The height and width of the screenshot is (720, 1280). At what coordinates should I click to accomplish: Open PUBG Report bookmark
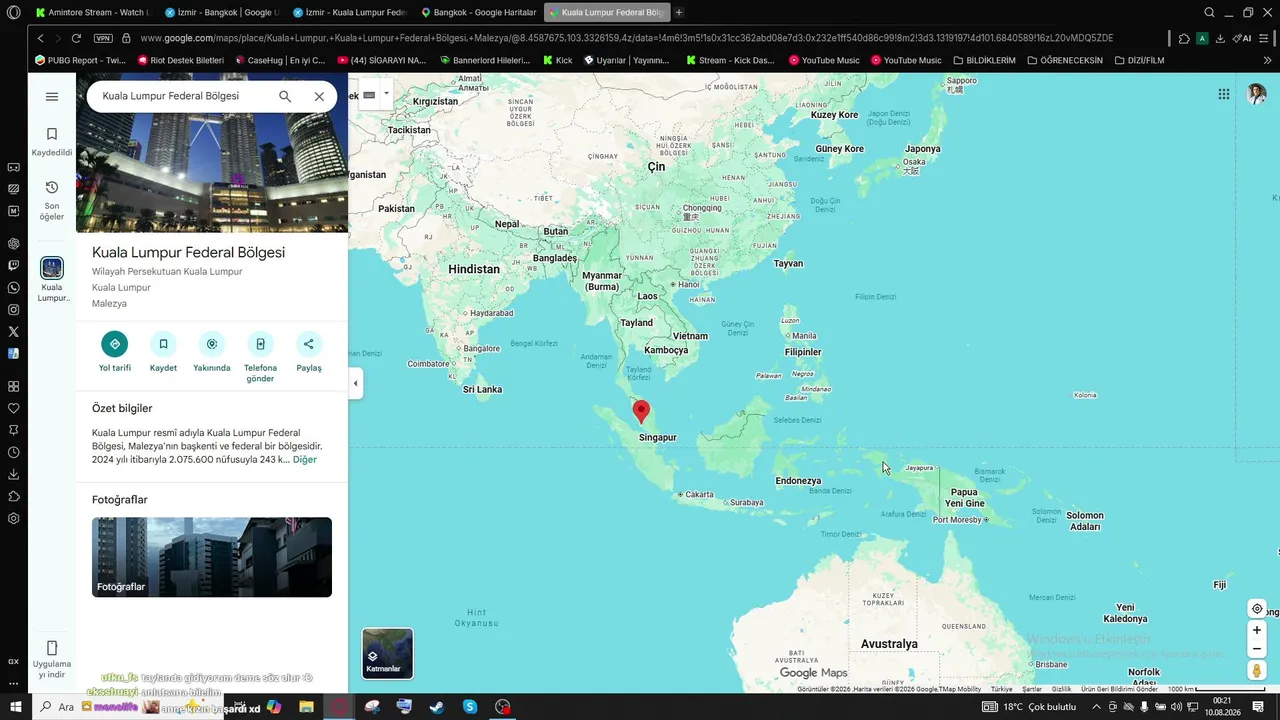(x=80, y=60)
